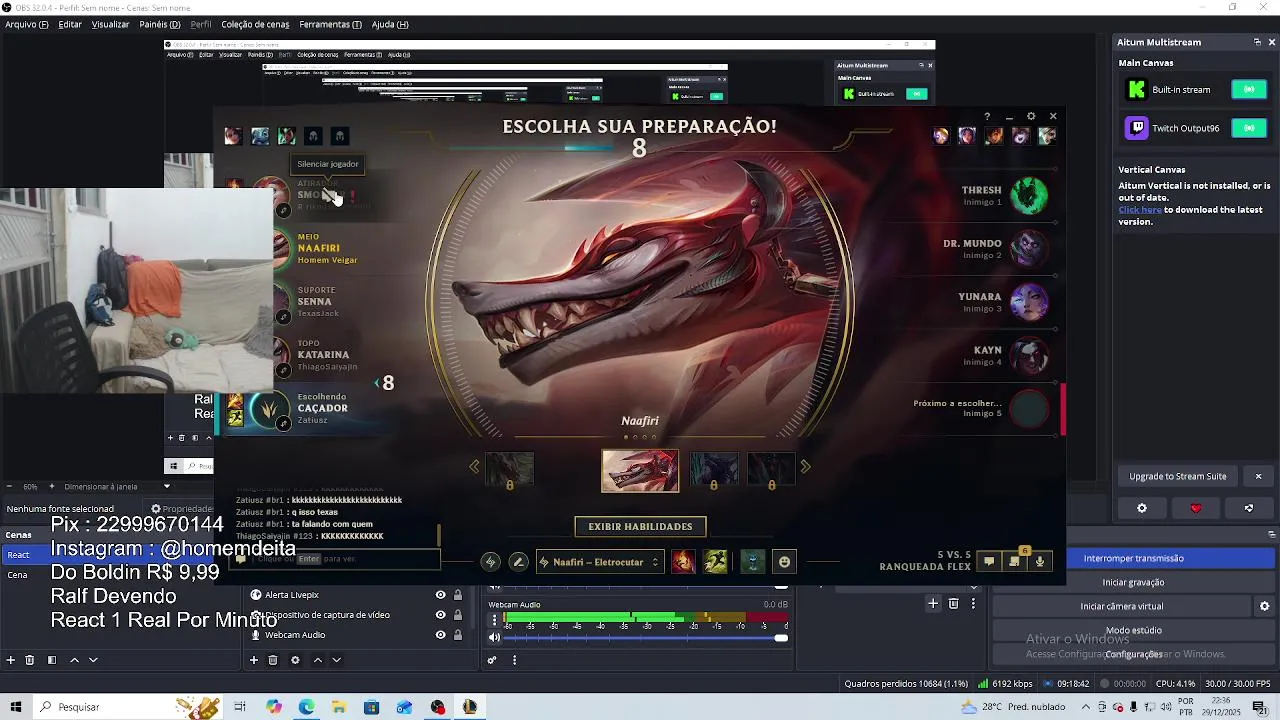
Task: Click the League chat input field
Action: point(337,559)
